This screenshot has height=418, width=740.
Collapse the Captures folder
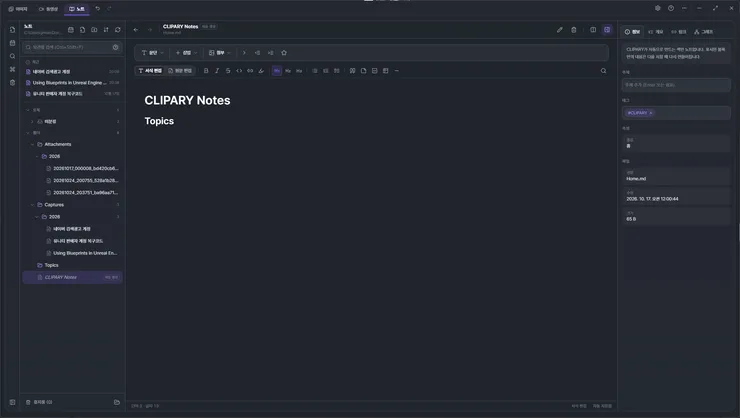pos(33,205)
